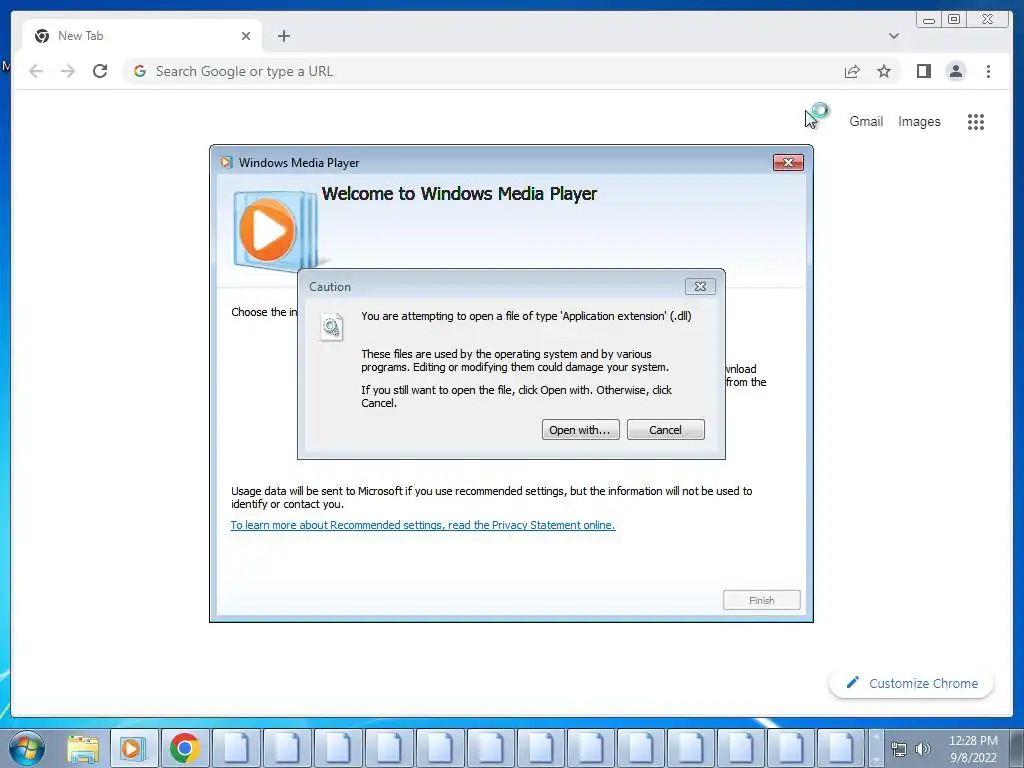This screenshot has width=1024, height=768.
Task: Select the Chrome taskbar button
Action: [185, 748]
